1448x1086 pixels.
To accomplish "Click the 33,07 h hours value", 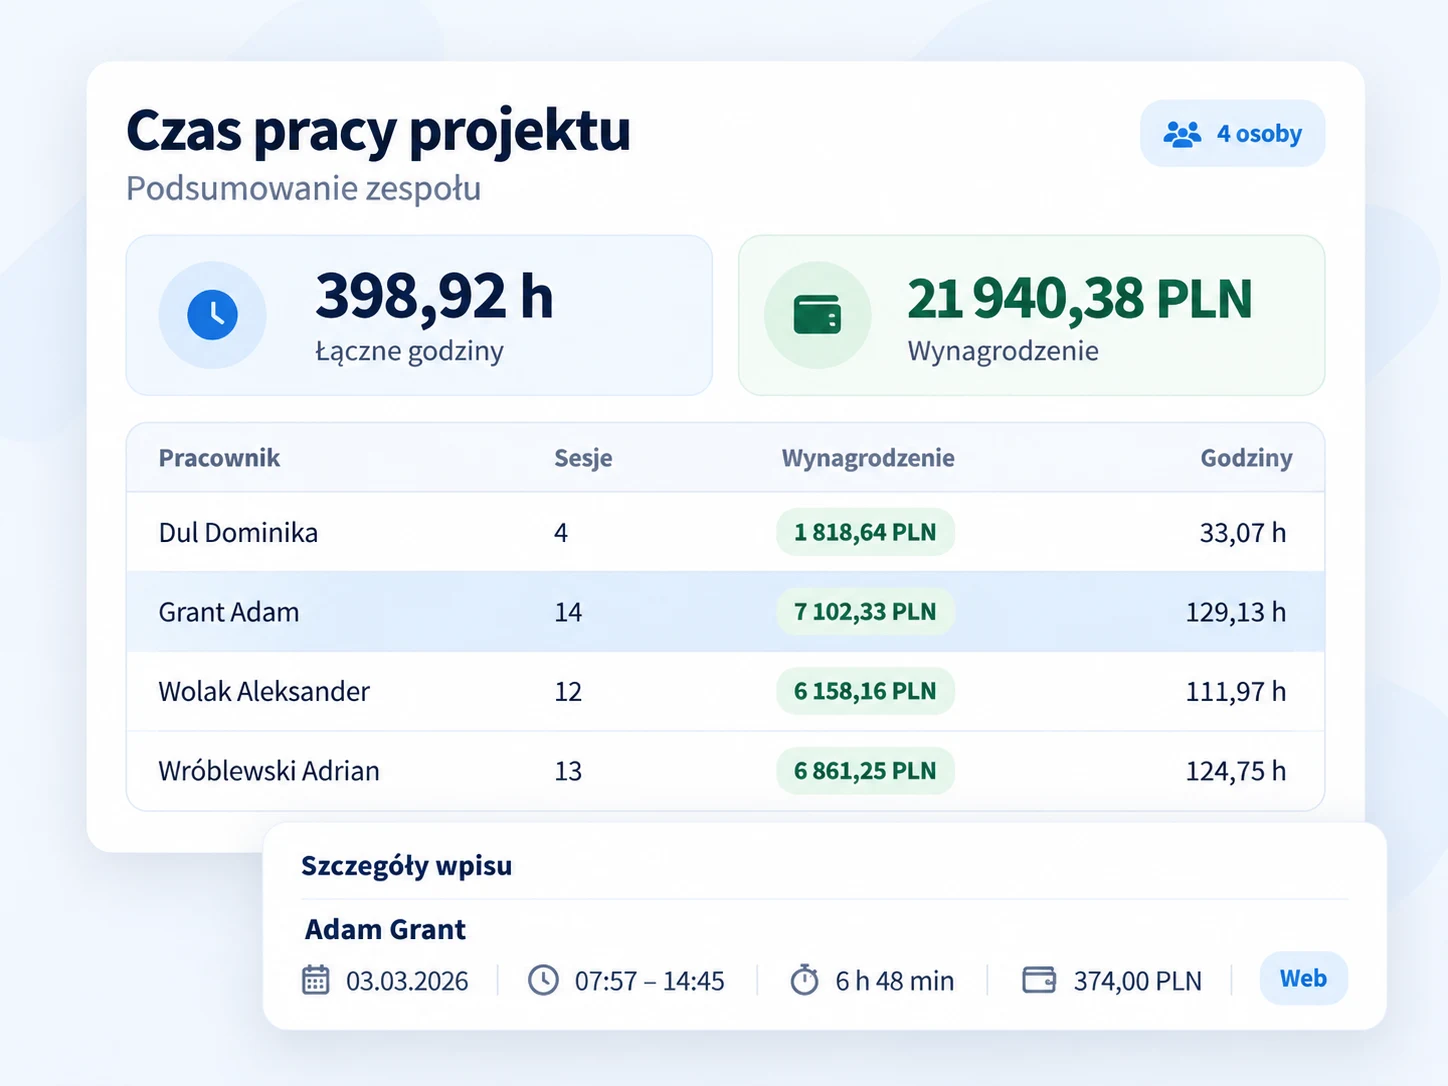I will [x=1243, y=532].
